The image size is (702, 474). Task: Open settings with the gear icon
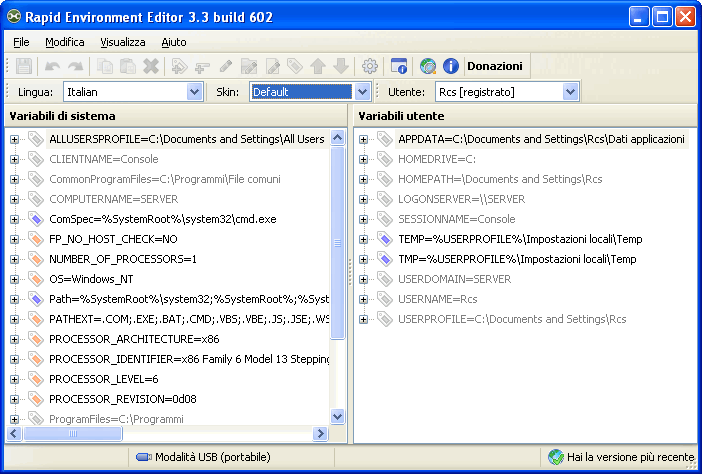point(369,66)
